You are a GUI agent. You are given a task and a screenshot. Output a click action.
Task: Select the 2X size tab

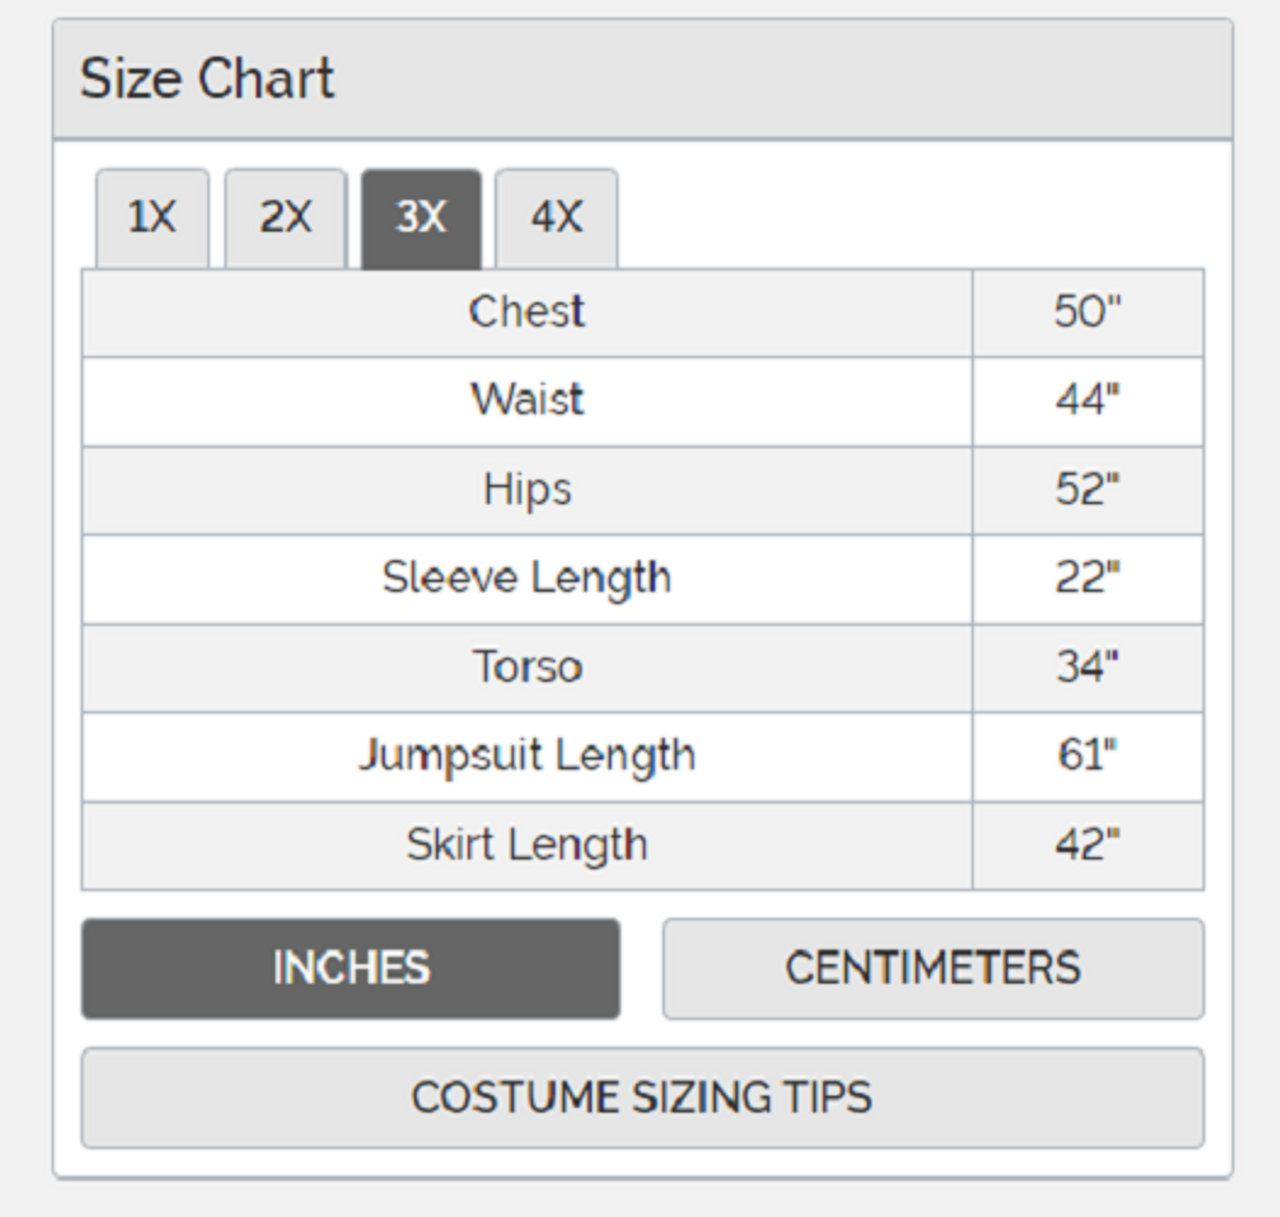click(x=286, y=217)
